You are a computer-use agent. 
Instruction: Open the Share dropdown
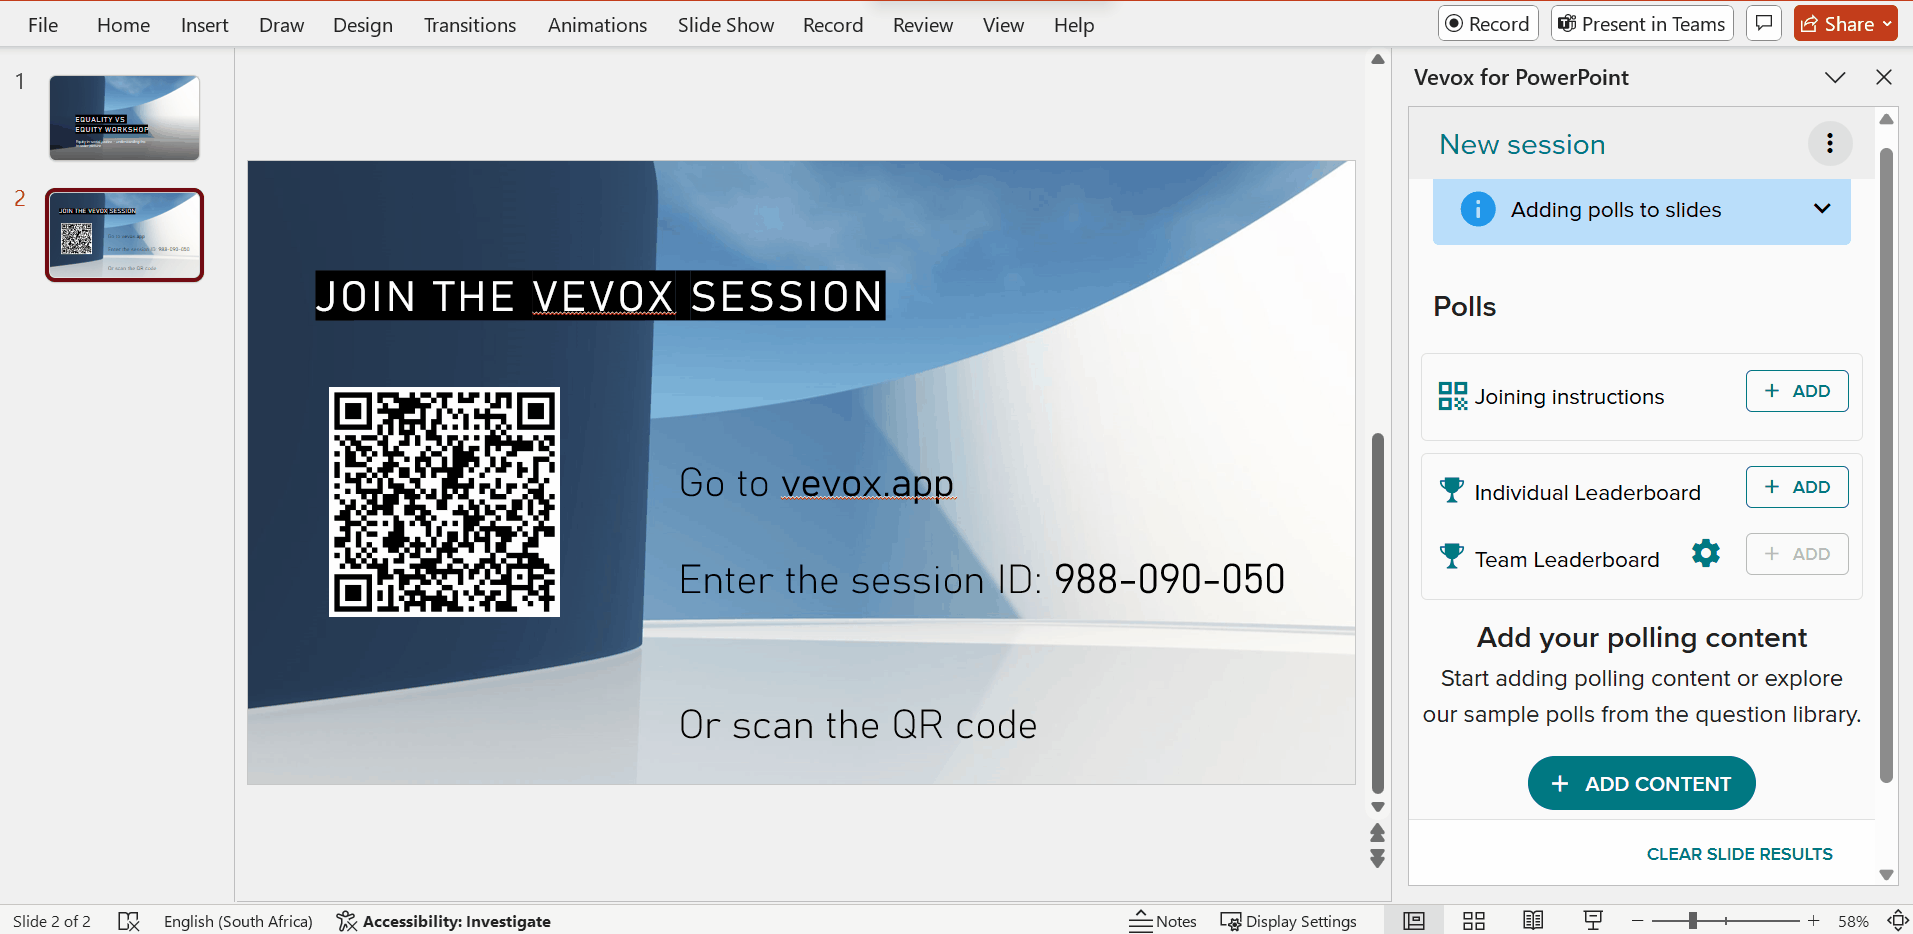click(x=1846, y=23)
